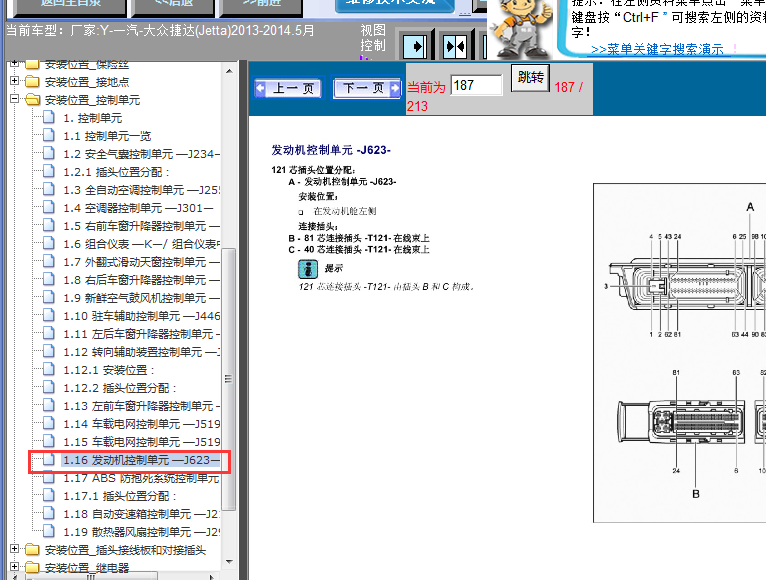766x580 pixels.
Task: Click page icon of 1.3 全自动空调控制单元
Action: [x=49, y=190]
